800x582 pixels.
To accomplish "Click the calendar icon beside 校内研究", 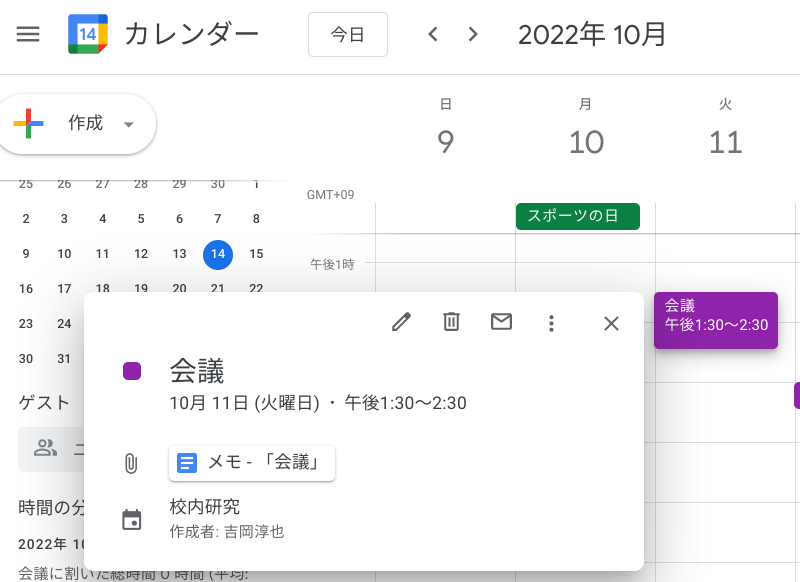I will point(132,519).
